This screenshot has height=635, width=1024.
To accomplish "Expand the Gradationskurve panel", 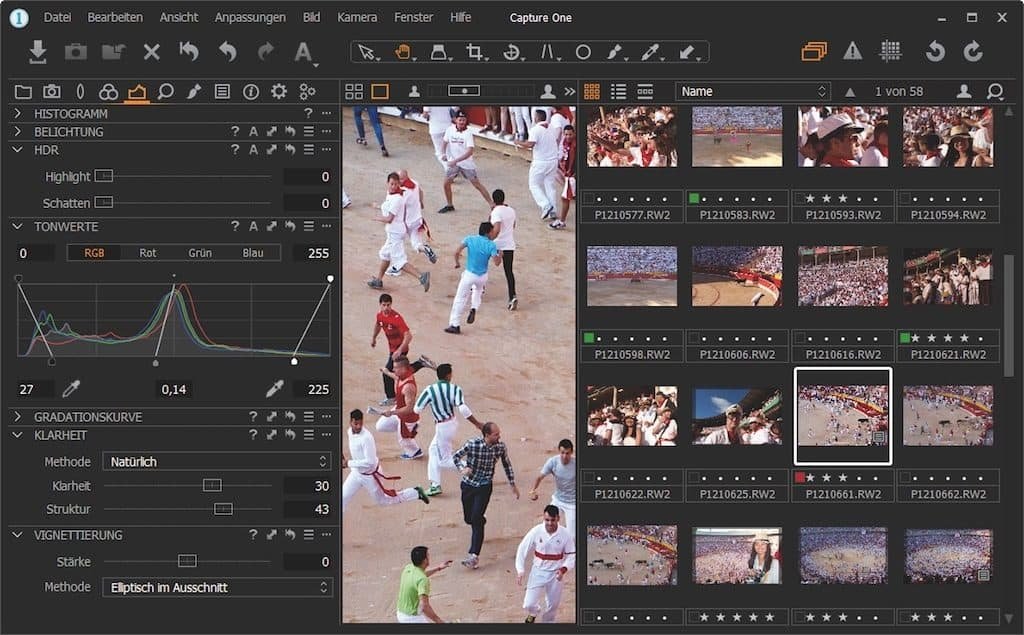I will [x=18, y=417].
